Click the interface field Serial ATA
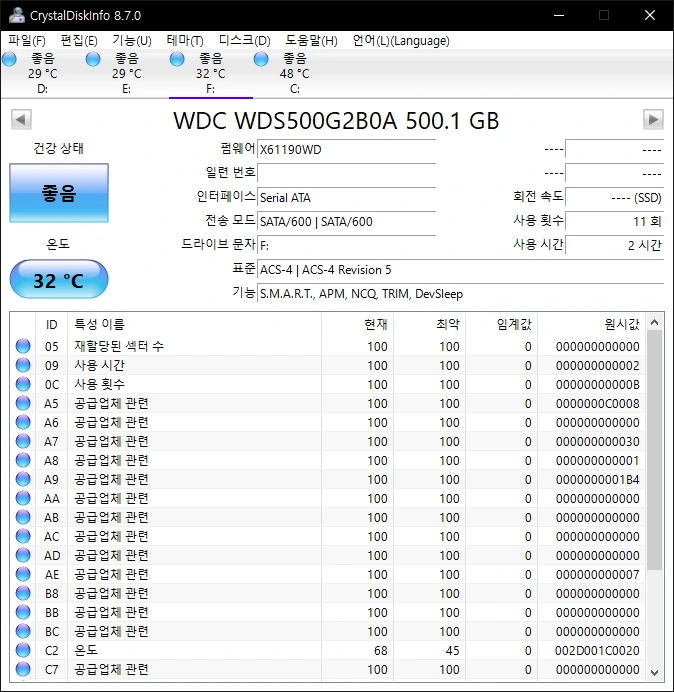 coord(346,197)
